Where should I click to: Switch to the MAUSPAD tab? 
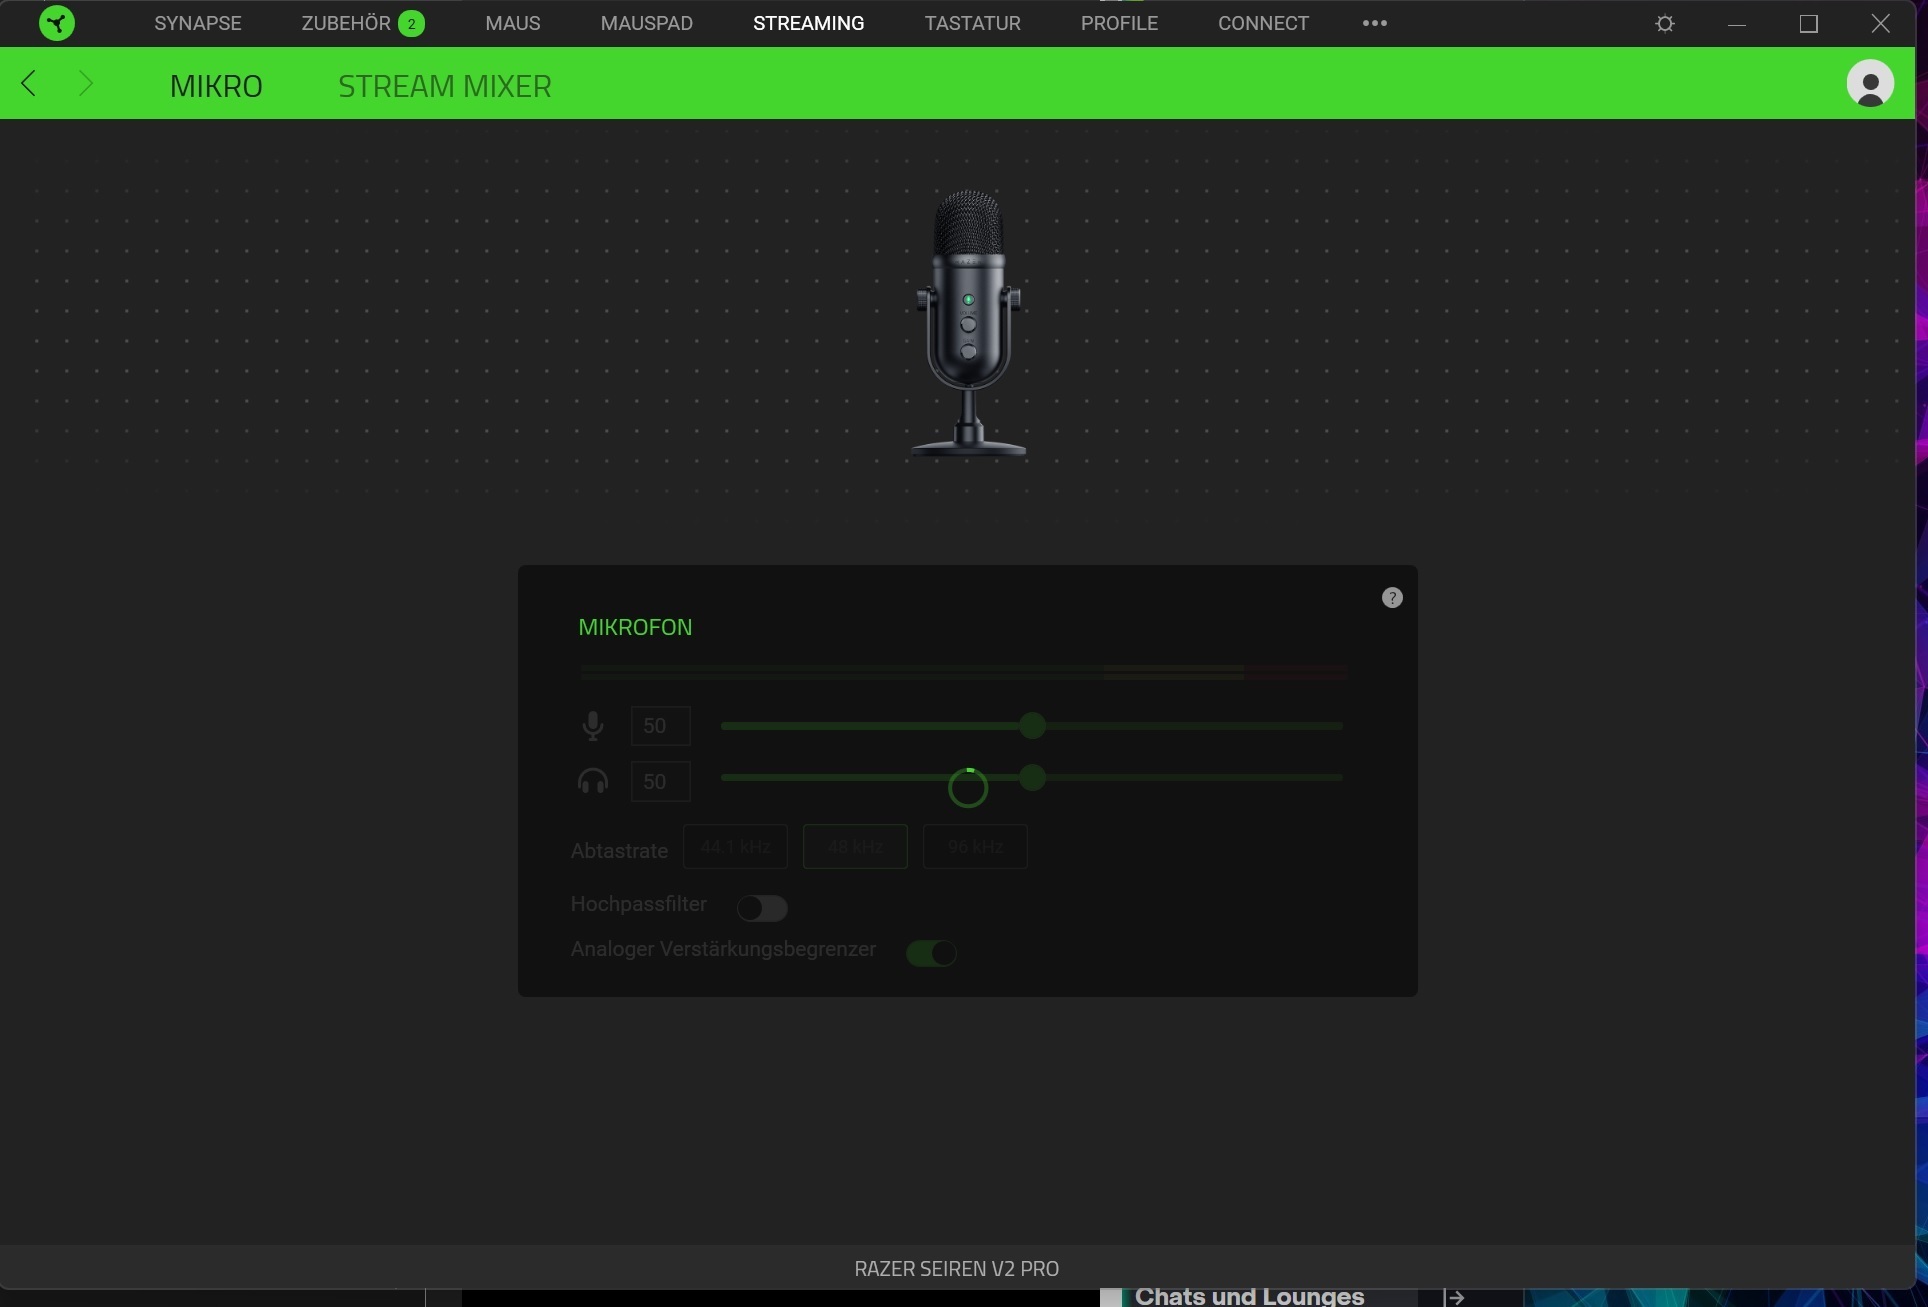click(x=647, y=23)
